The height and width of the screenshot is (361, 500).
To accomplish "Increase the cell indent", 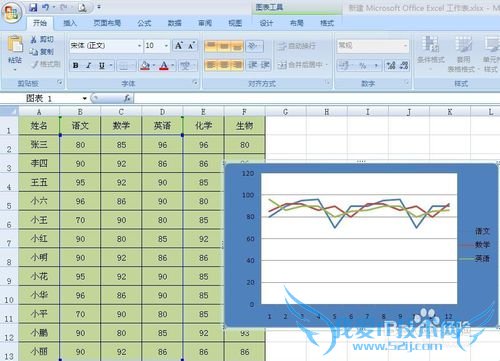I will pos(265,65).
